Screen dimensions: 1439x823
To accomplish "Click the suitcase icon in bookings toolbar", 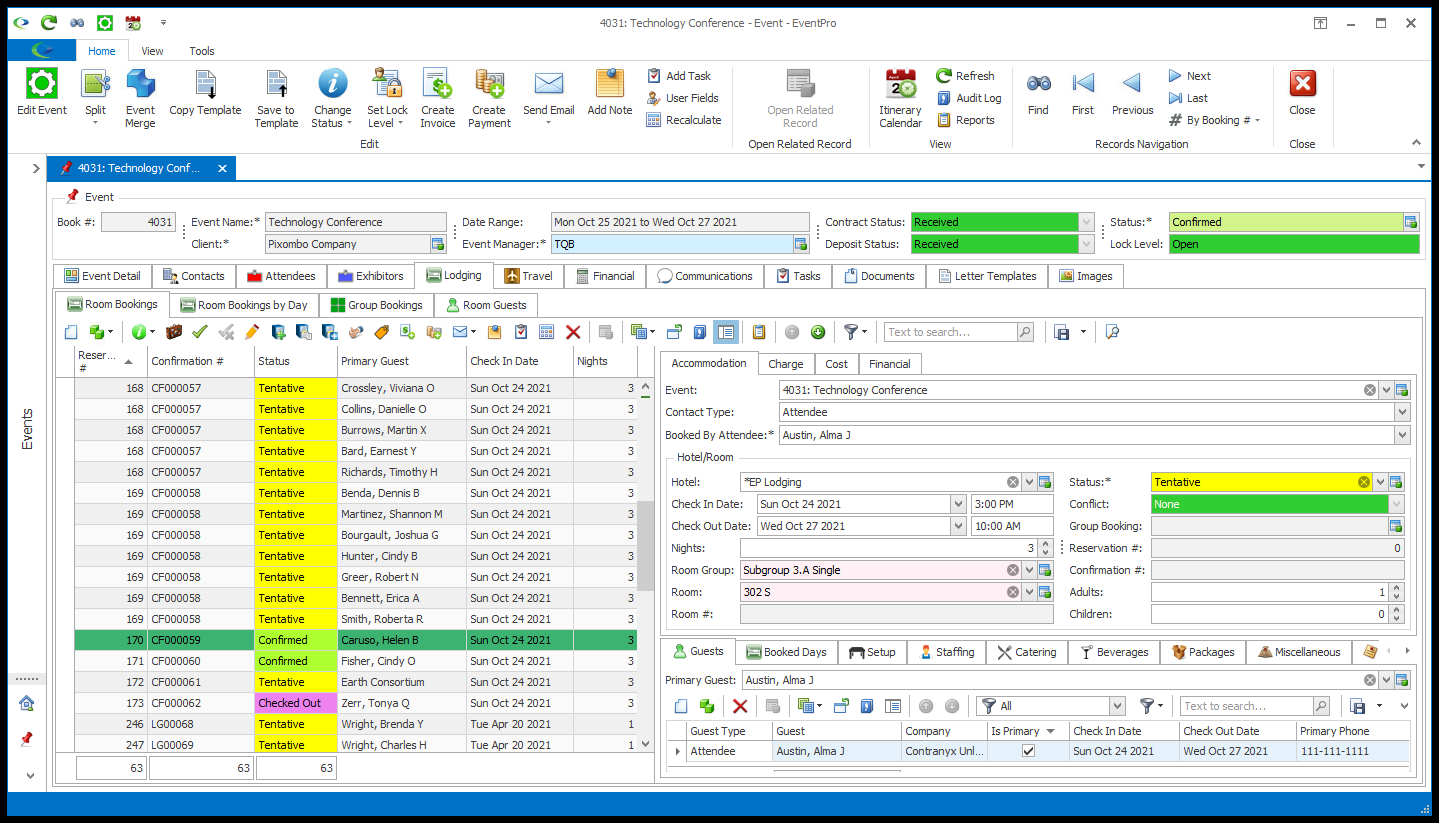I will [174, 332].
